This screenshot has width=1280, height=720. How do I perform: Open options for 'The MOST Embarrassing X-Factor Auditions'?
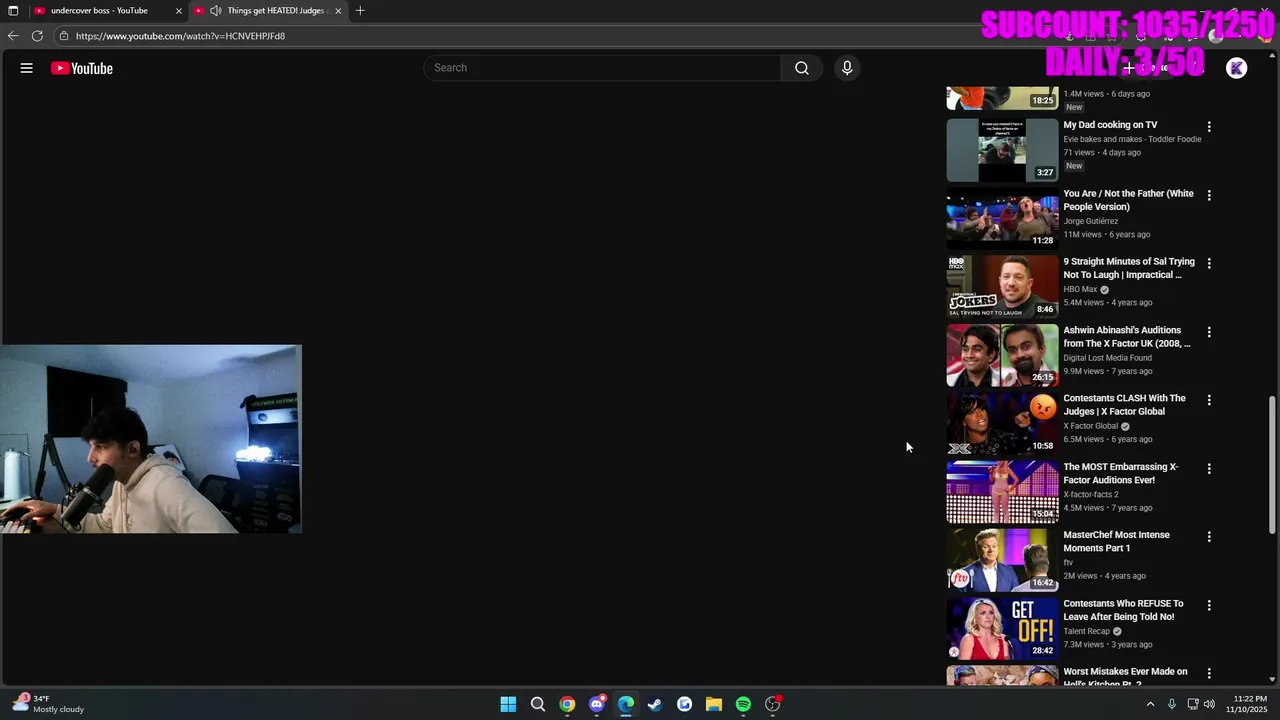(x=1209, y=468)
